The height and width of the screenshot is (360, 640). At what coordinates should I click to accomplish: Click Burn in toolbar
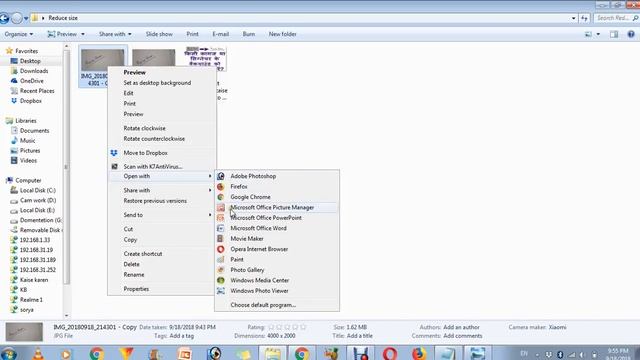tap(249, 34)
